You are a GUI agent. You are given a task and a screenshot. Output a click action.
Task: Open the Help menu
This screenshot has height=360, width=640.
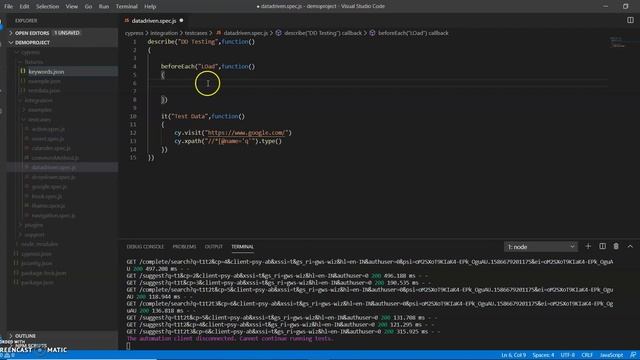click(x=150, y=6)
